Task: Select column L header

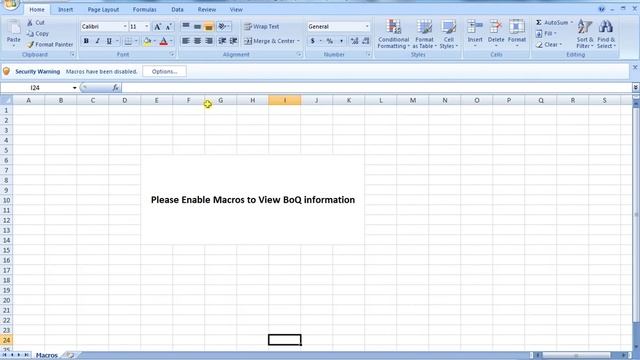Action: 381,100
